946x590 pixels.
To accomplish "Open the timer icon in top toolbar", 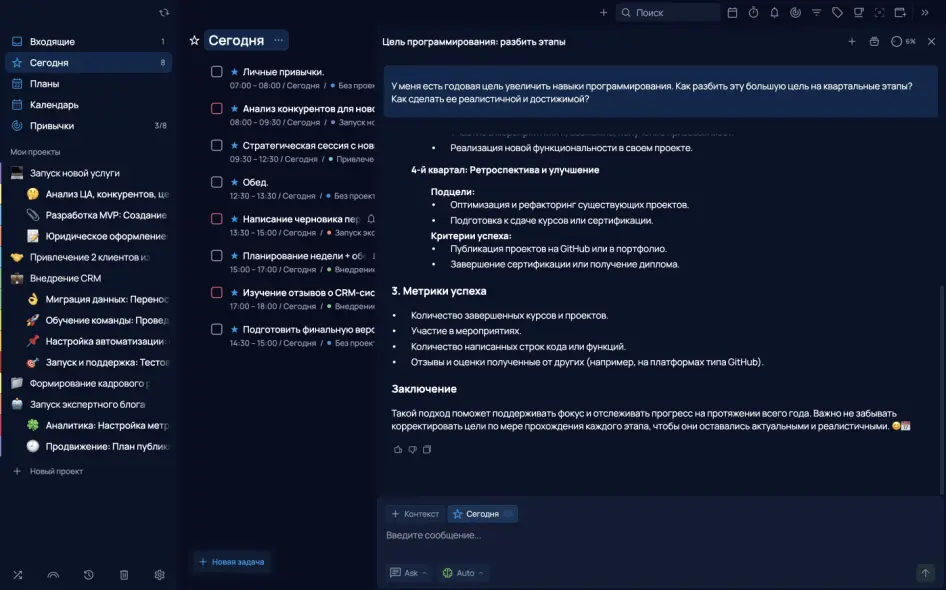I will click(753, 13).
